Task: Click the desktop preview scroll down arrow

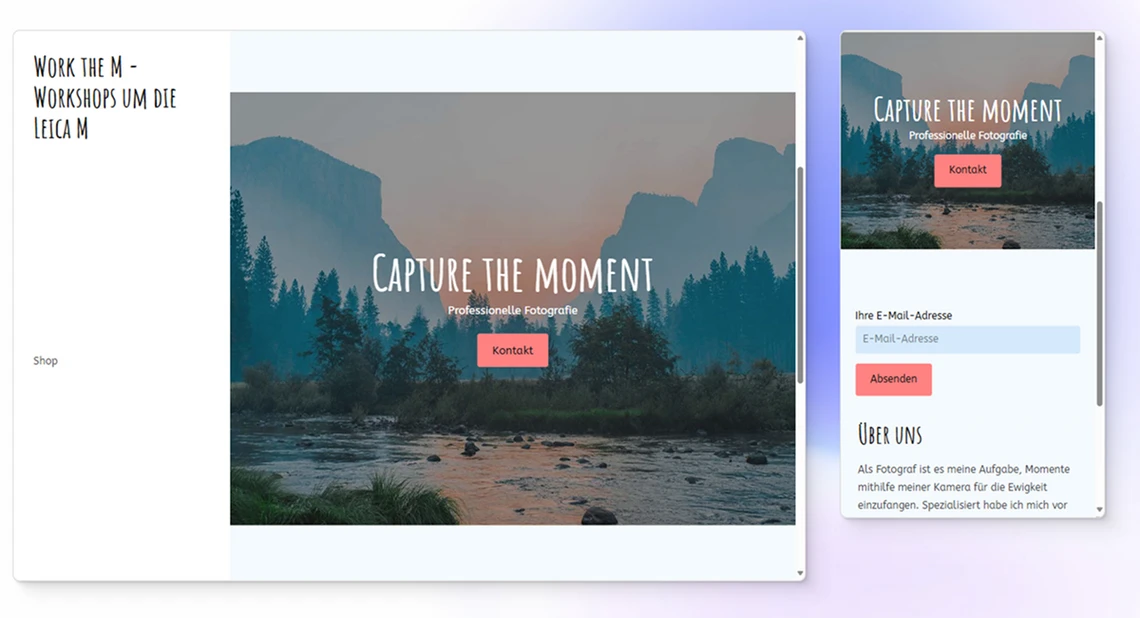Action: pos(800,574)
